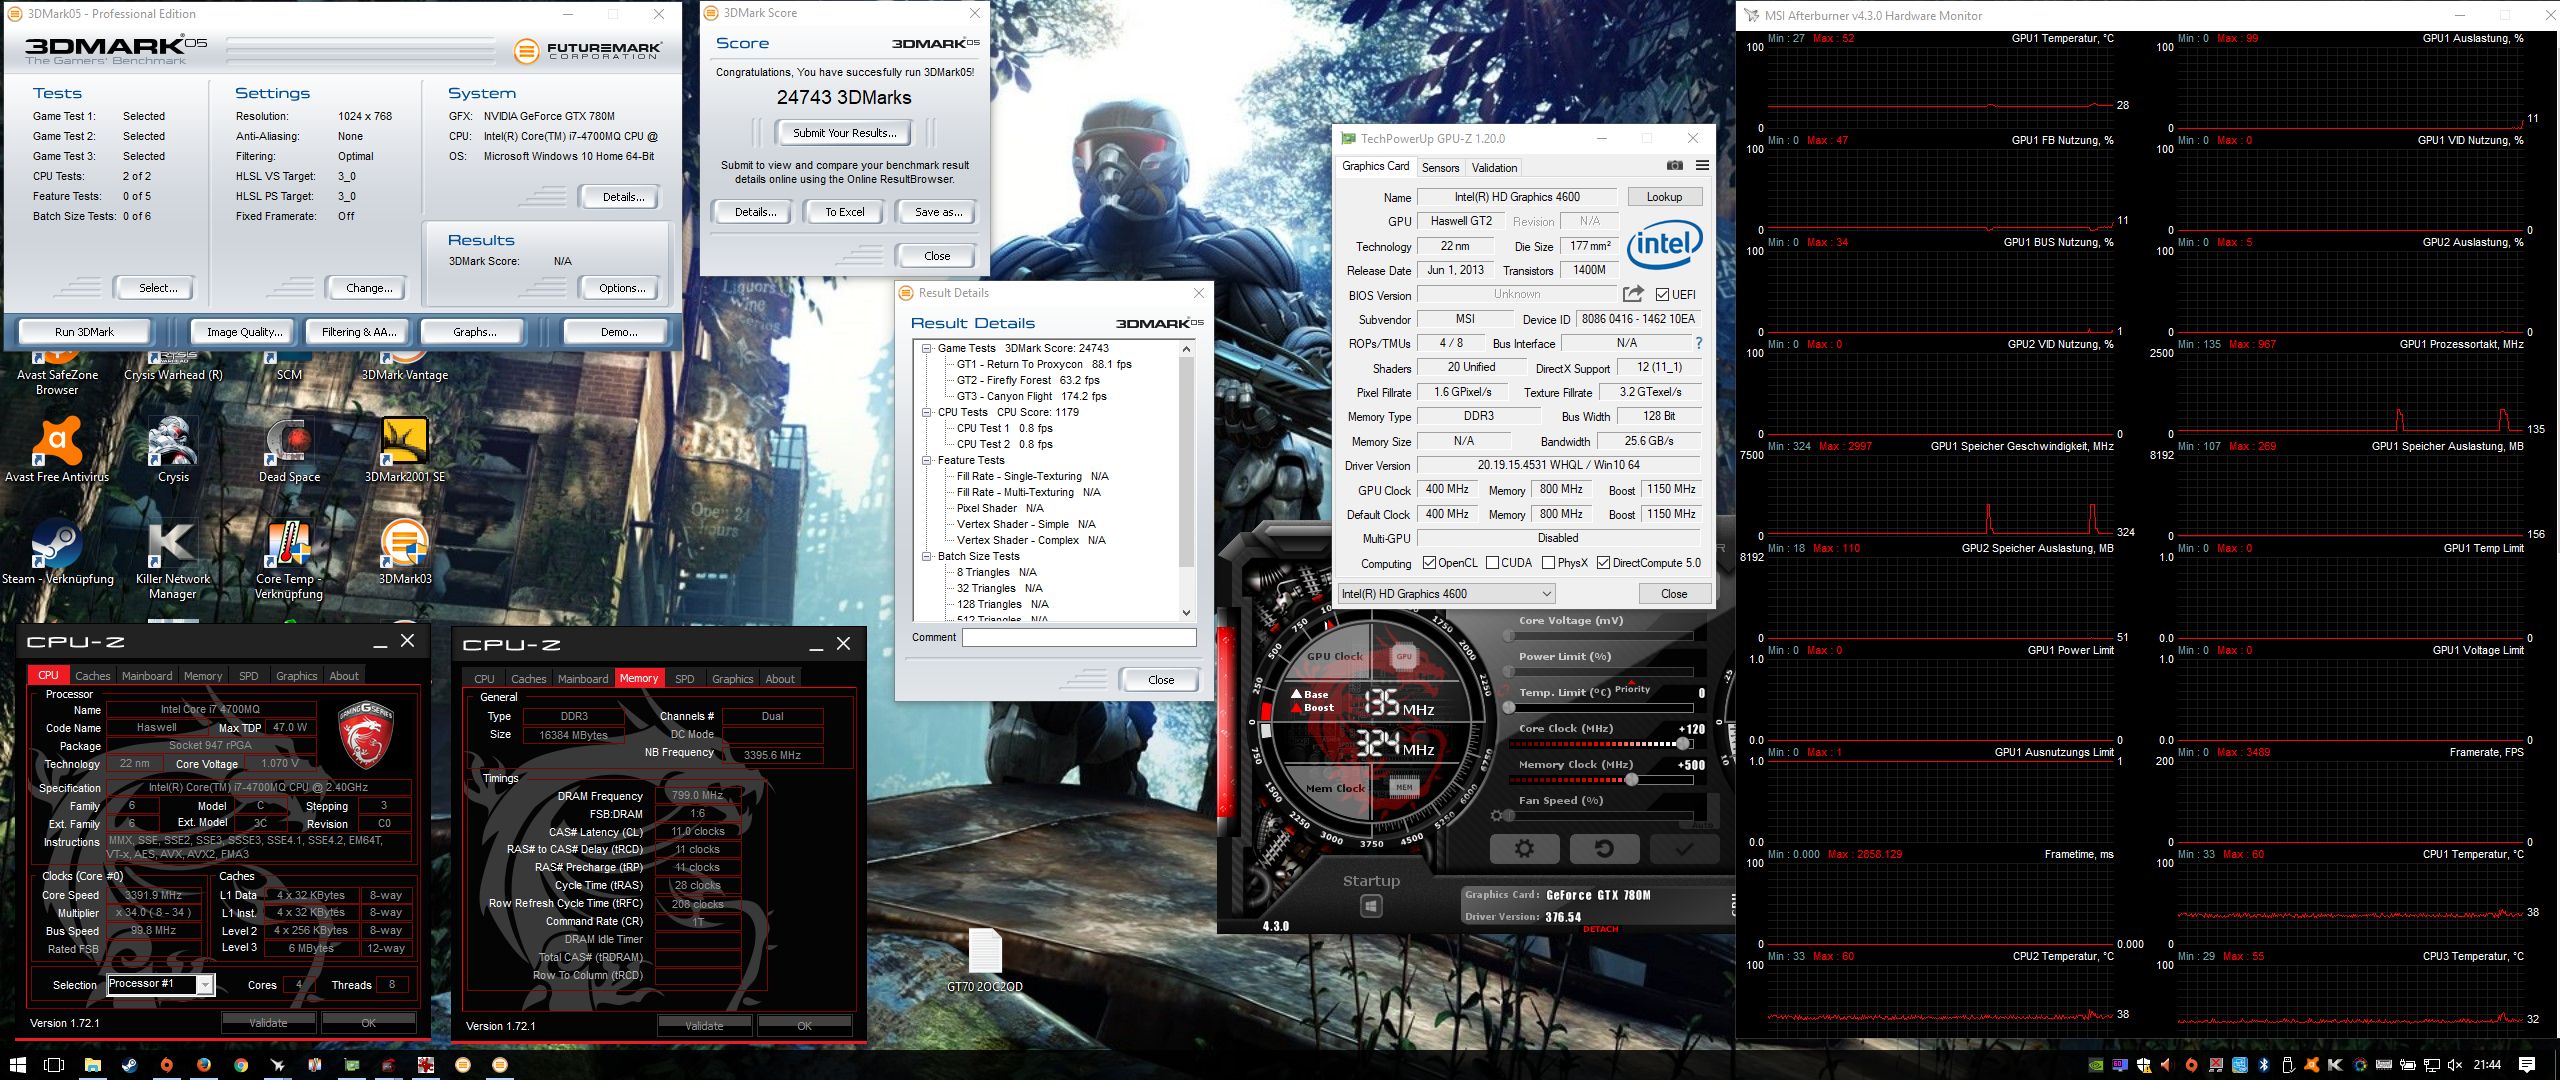Toggle MEM button on Afterburner gauge
2560x1080 pixels.
[1404, 787]
